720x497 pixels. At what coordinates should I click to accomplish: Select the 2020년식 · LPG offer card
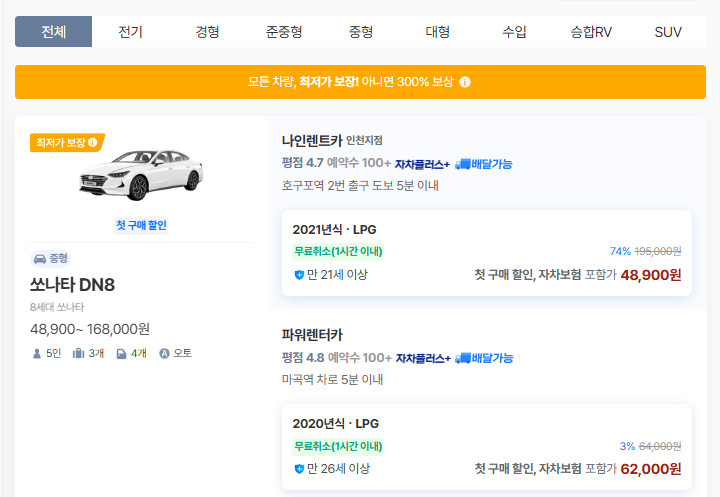point(487,447)
